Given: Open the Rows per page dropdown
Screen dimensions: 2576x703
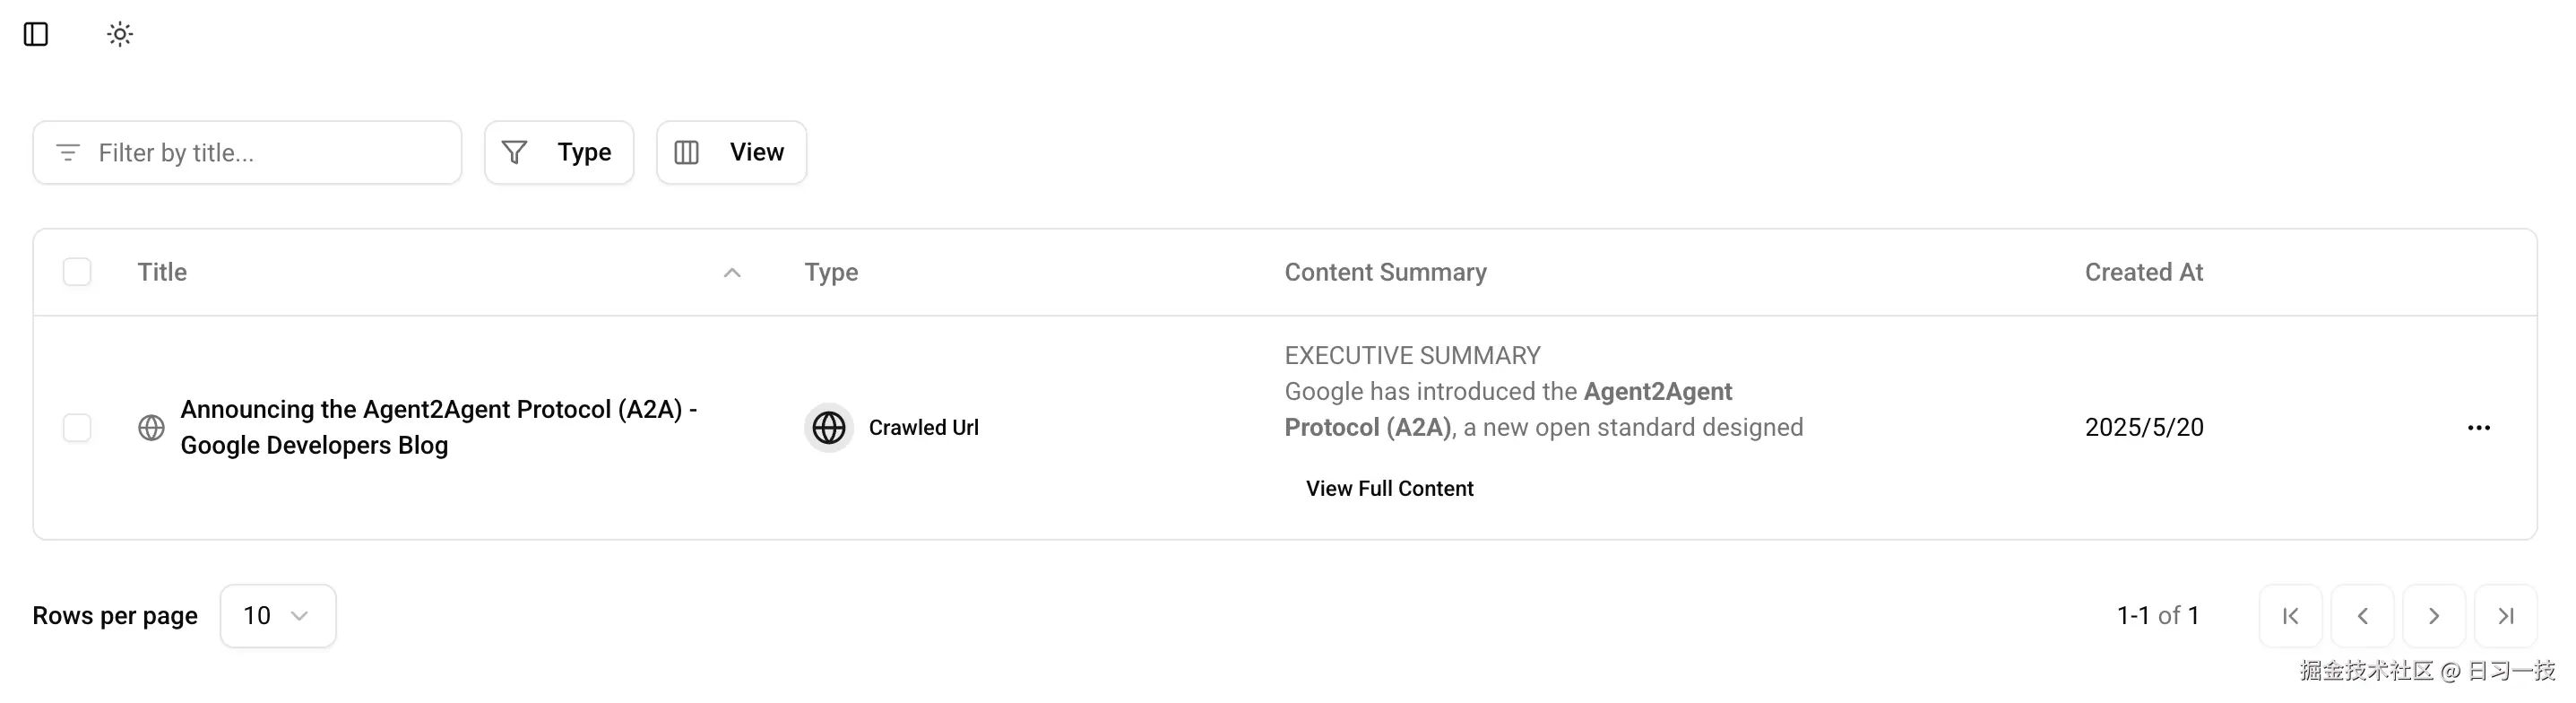Looking at the screenshot, I should pyautogui.click(x=278, y=615).
